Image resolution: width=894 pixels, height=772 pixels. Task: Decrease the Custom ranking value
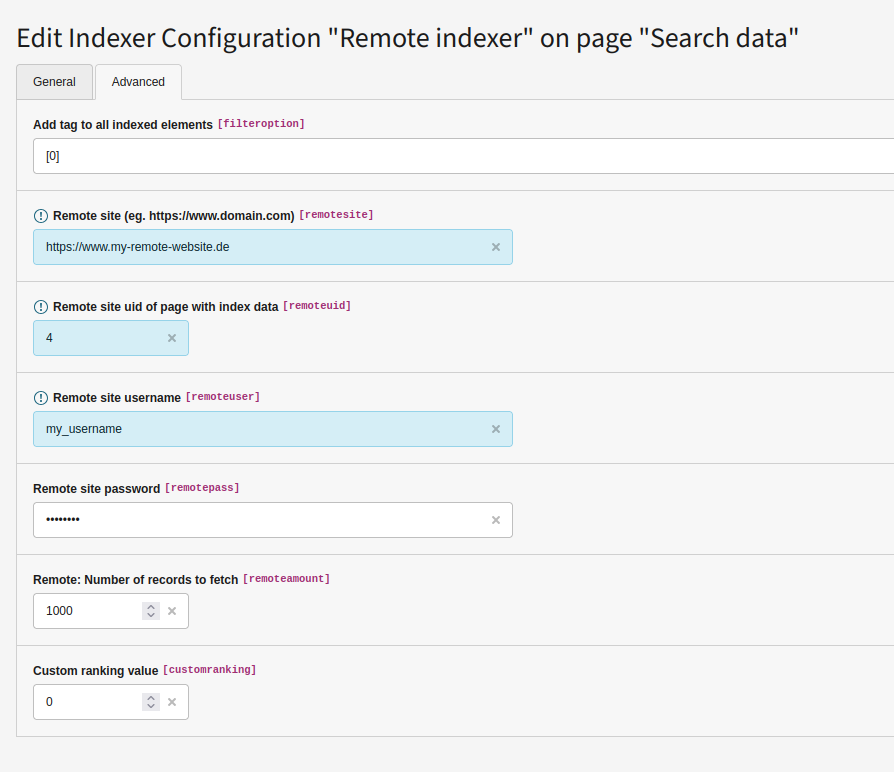pos(151,706)
